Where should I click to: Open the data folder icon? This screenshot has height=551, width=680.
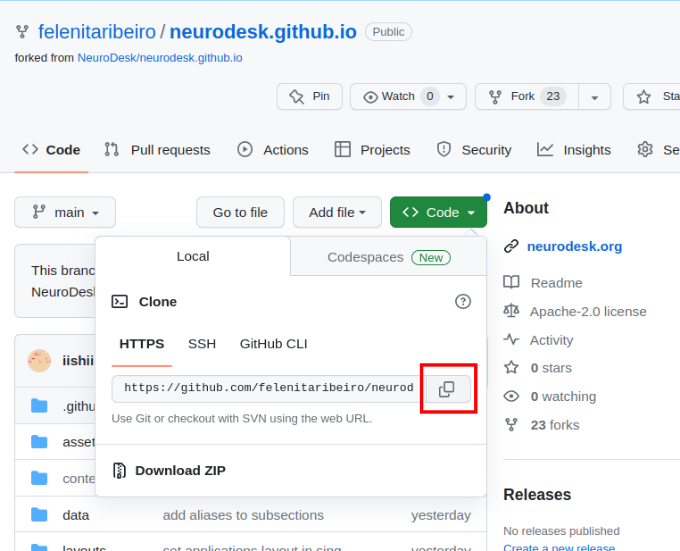(39, 515)
